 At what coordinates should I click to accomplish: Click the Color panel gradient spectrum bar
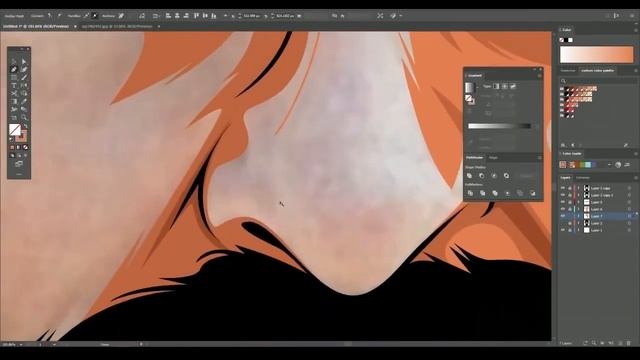(596, 55)
